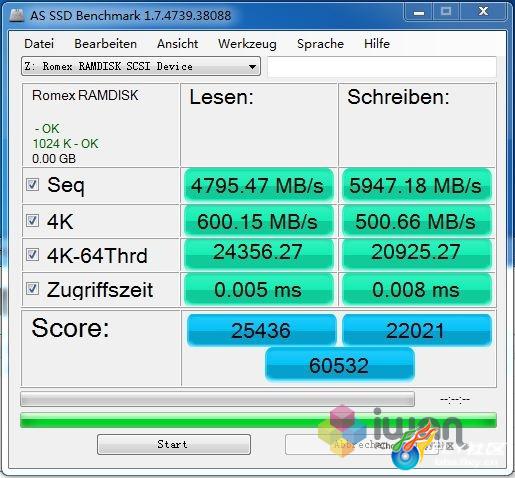Start the benchmark with the Start button
The height and width of the screenshot is (478, 515).
click(174, 444)
